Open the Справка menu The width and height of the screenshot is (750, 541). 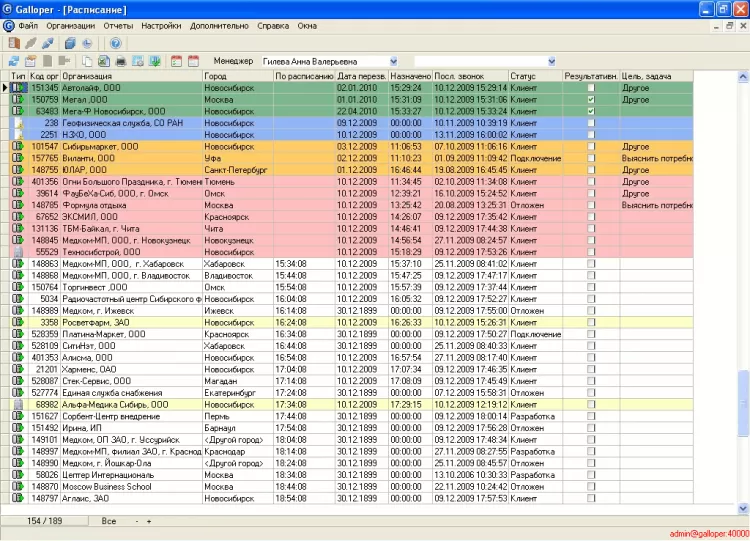coord(273,26)
